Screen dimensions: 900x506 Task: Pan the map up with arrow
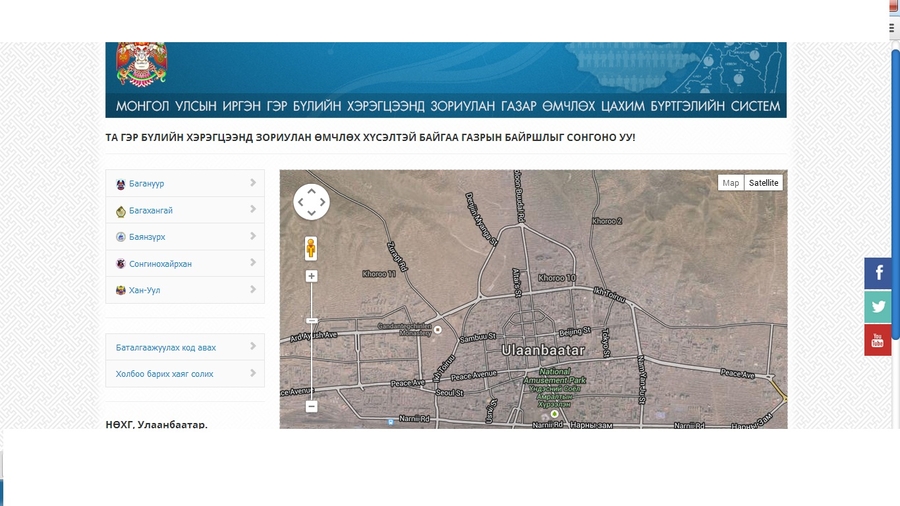pos(312,191)
